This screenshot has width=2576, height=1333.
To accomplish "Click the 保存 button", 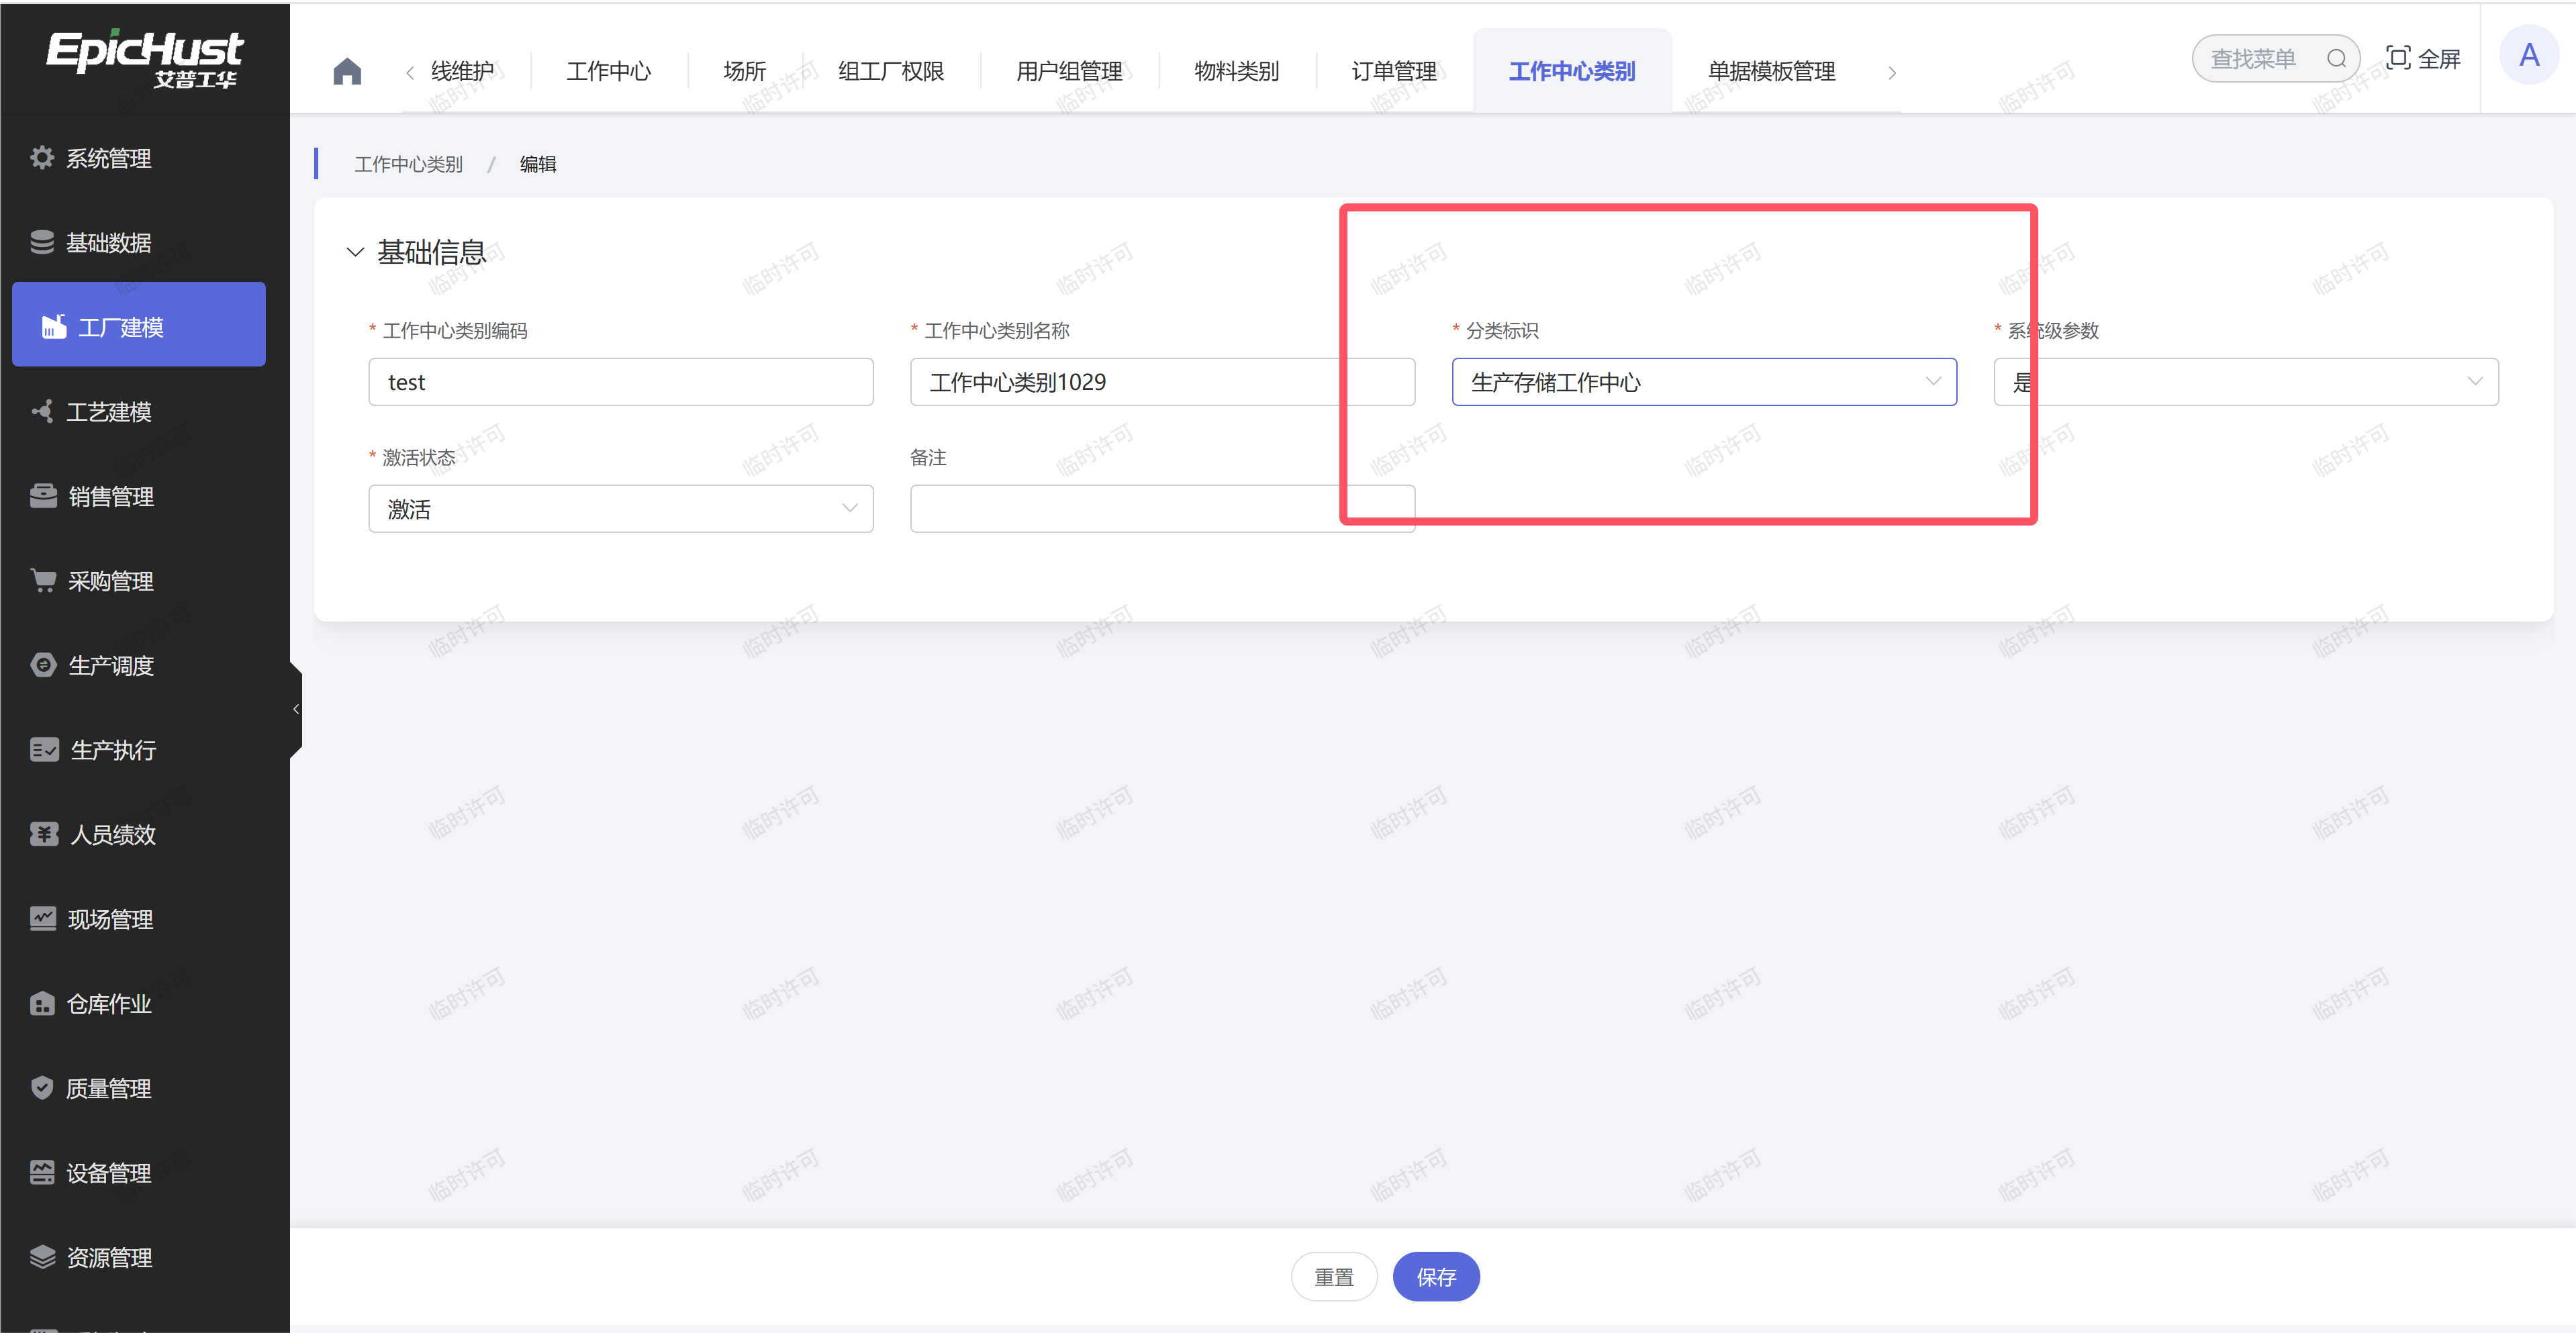I will pyautogui.click(x=1435, y=1277).
